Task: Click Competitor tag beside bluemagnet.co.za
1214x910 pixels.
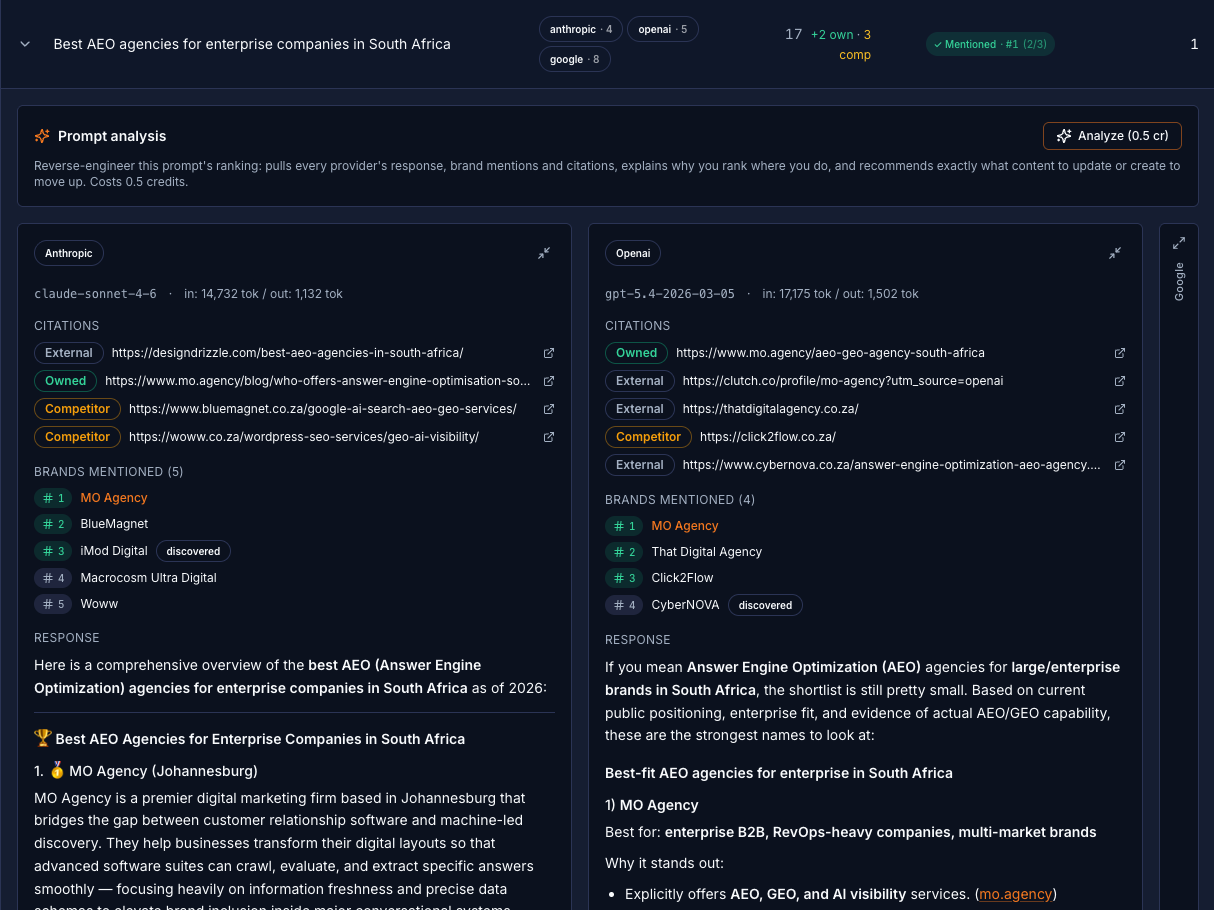Action: (x=78, y=409)
